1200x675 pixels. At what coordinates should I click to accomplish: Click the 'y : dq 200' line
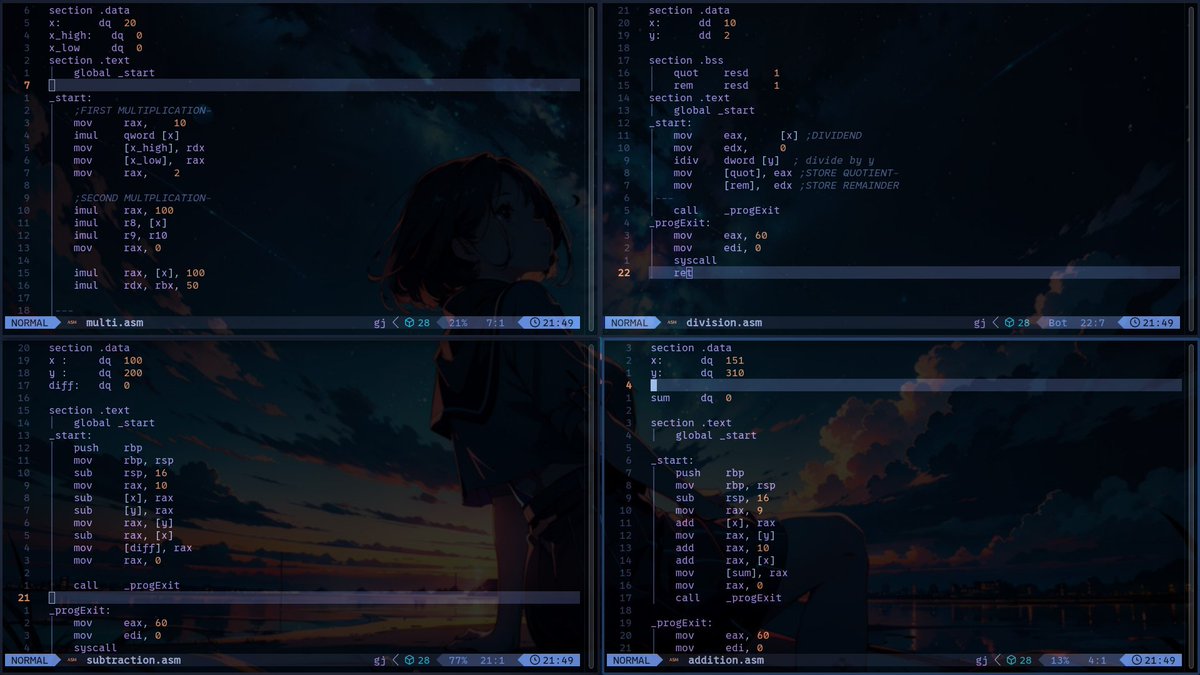coord(96,373)
